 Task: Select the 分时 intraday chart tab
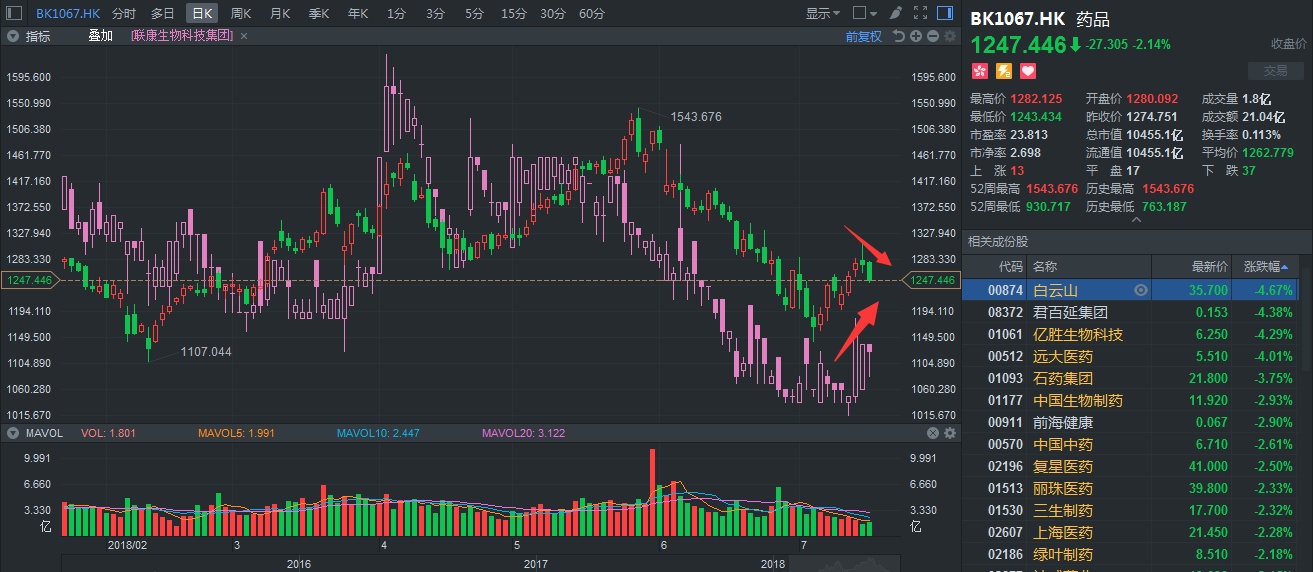124,14
